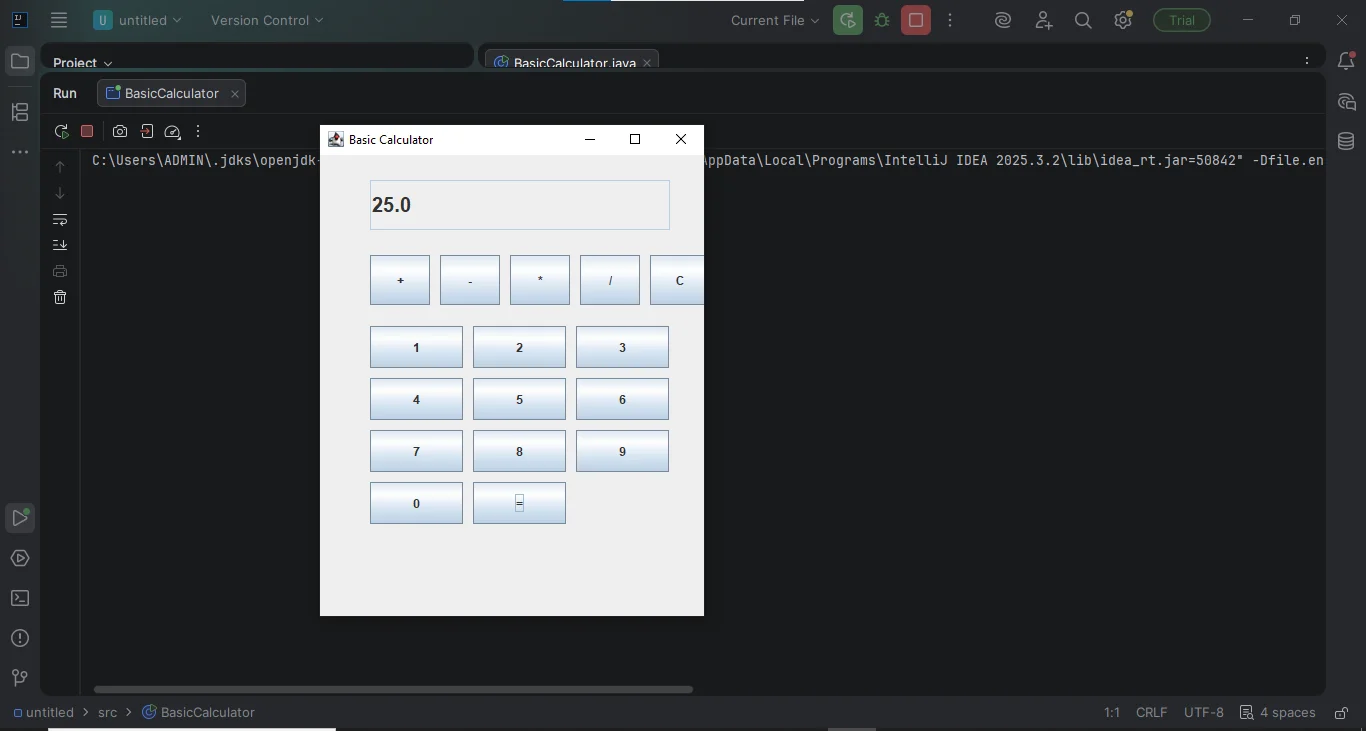The height and width of the screenshot is (731, 1366).
Task: Open the Terminal tool window
Action: click(19, 598)
